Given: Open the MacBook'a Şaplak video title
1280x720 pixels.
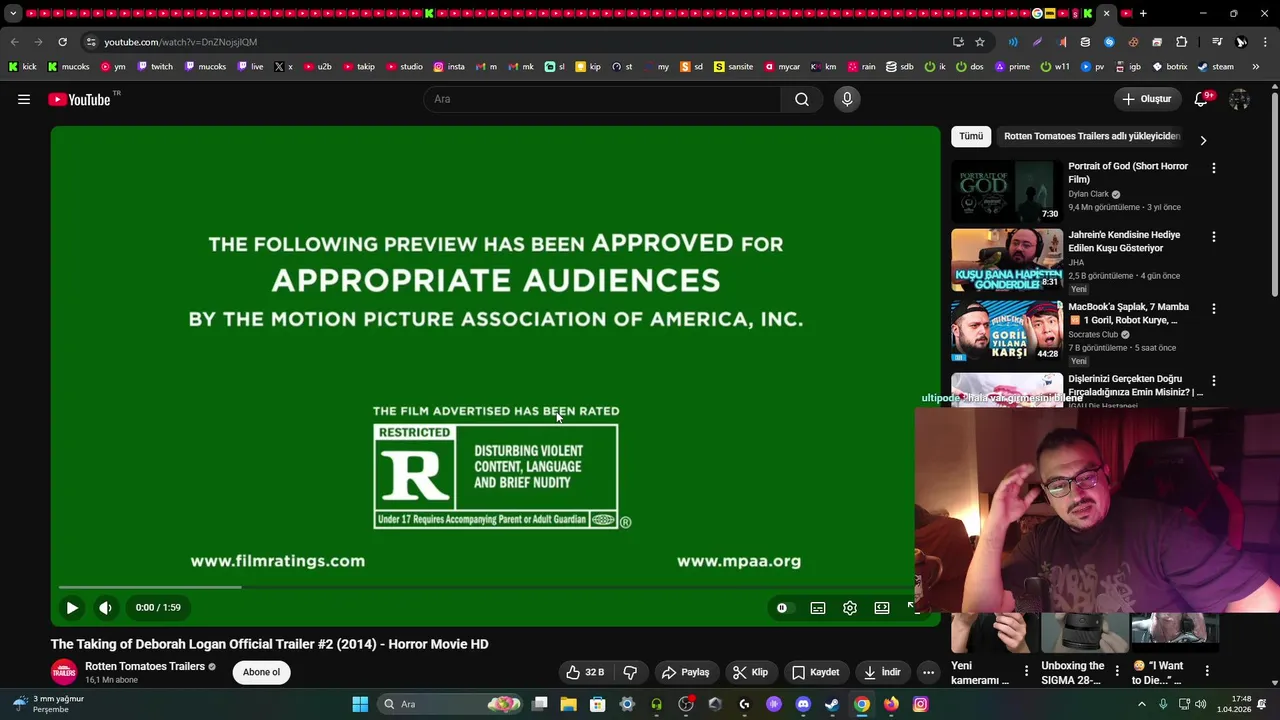Looking at the screenshot, I should point(1128,314).
